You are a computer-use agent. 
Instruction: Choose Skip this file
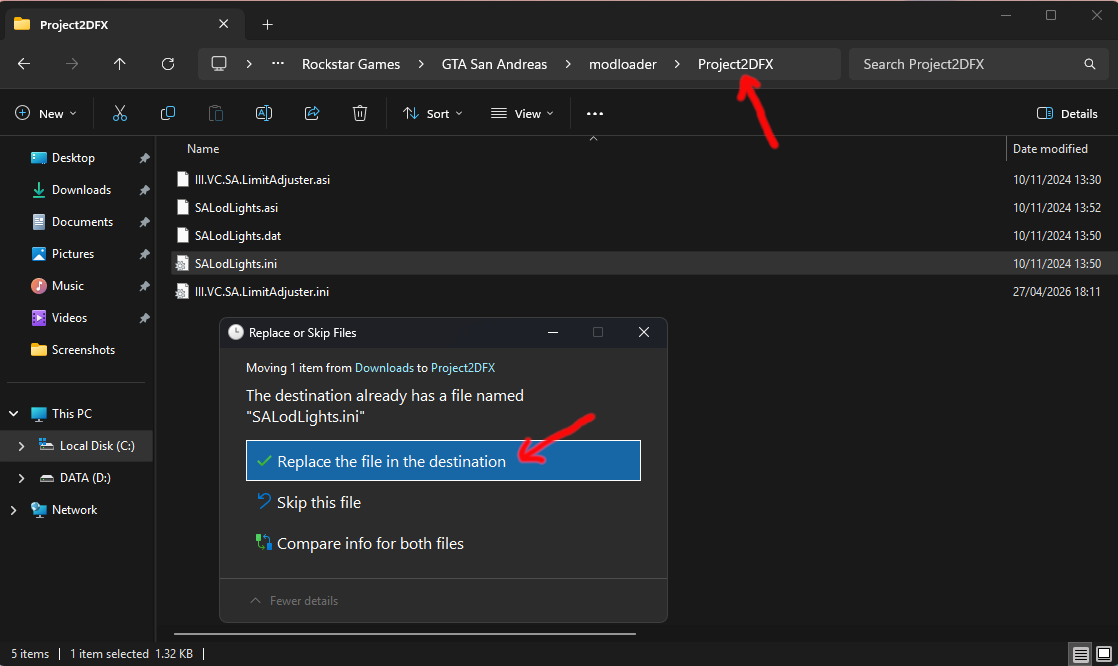319,502
